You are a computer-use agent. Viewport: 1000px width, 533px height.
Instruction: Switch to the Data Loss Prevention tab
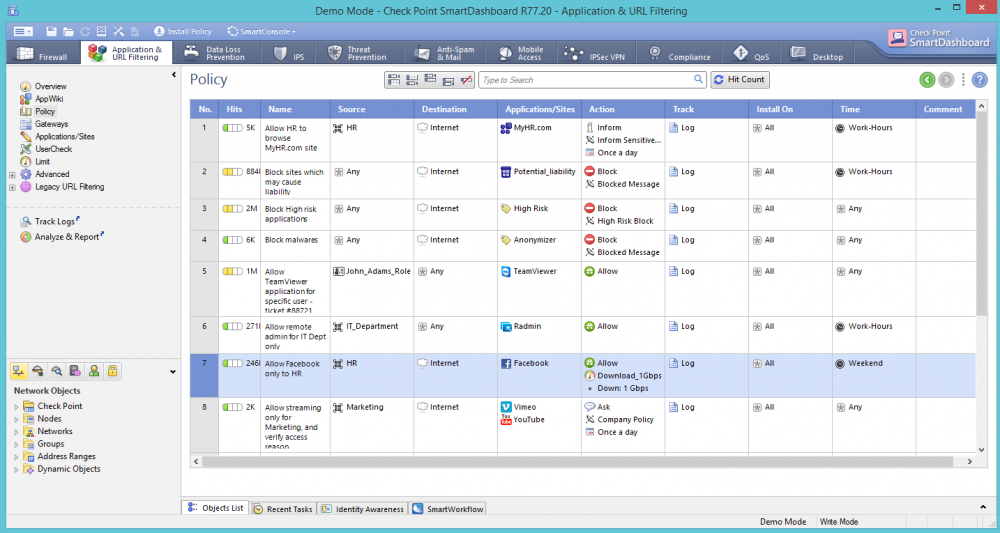point(216,54)
